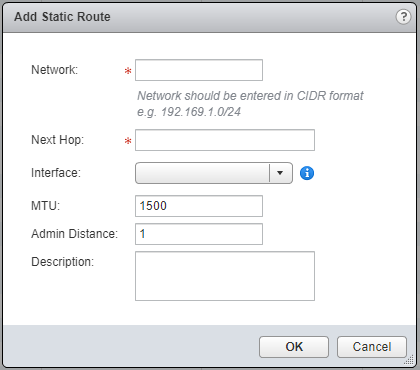Click the Admin Distance label
The image size is (420, 370).
click(75, 234)
